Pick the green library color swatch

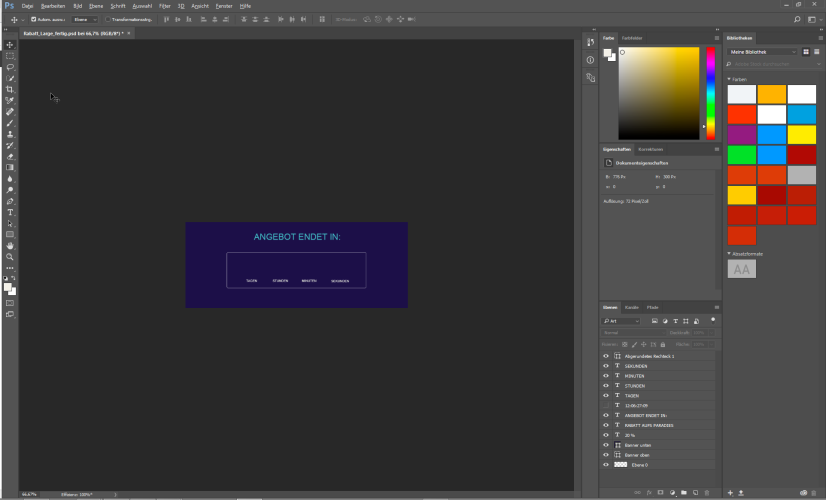pos(742,155)
